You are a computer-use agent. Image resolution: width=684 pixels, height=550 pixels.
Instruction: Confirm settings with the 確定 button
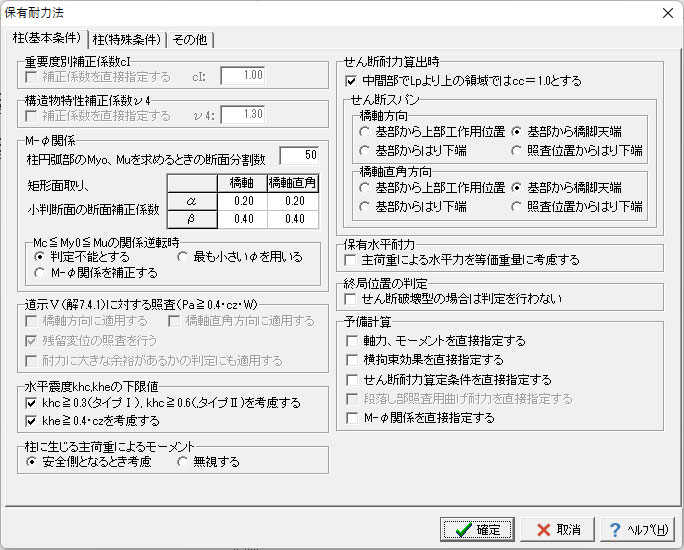click(477, 530)
